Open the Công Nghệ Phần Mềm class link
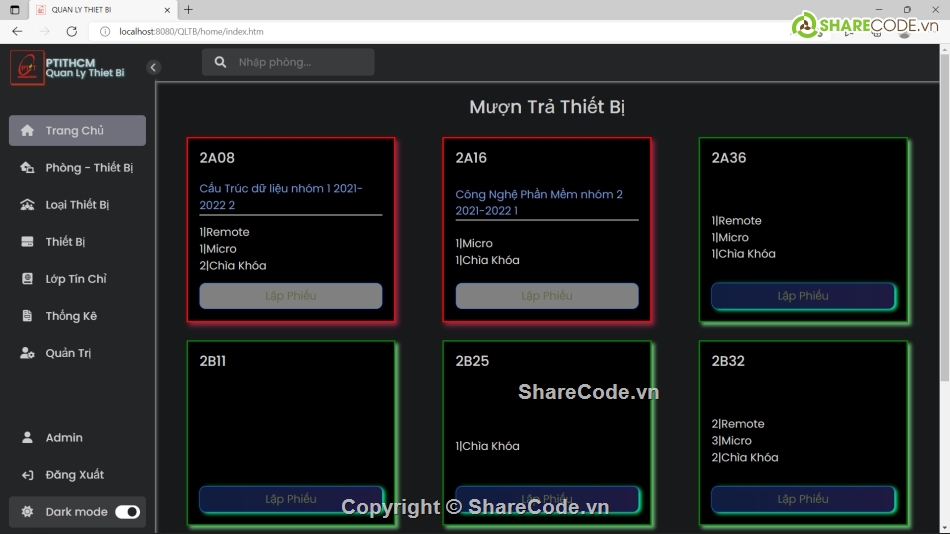Image resolution: width=950 pixels, height=534 pixels. pyautogui.click(x=539, y=202)
